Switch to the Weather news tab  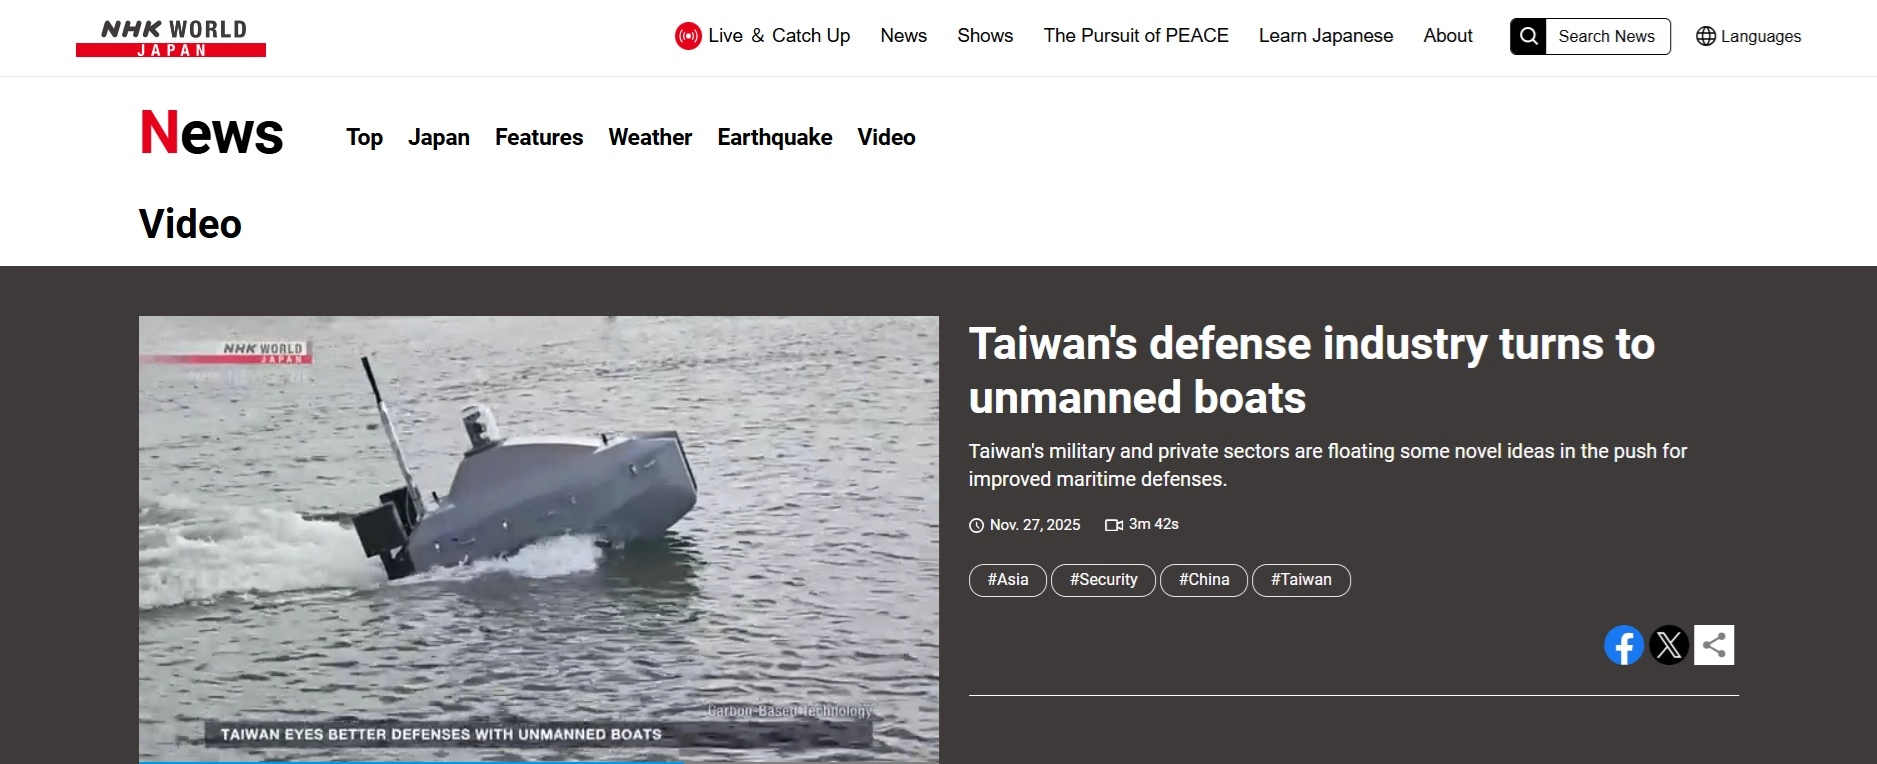[650, 137]
